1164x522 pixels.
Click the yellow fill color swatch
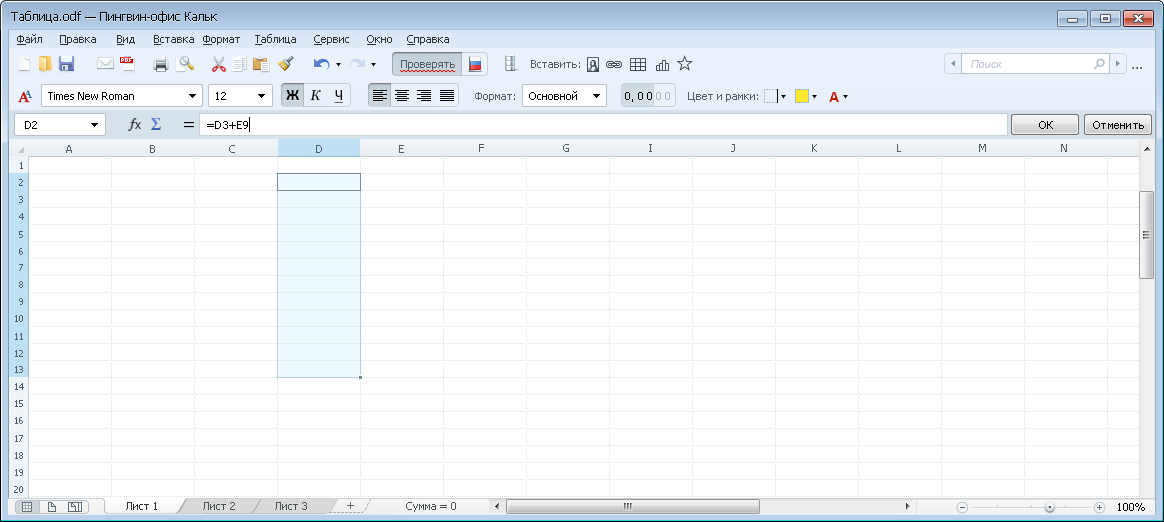coord(801,96)
